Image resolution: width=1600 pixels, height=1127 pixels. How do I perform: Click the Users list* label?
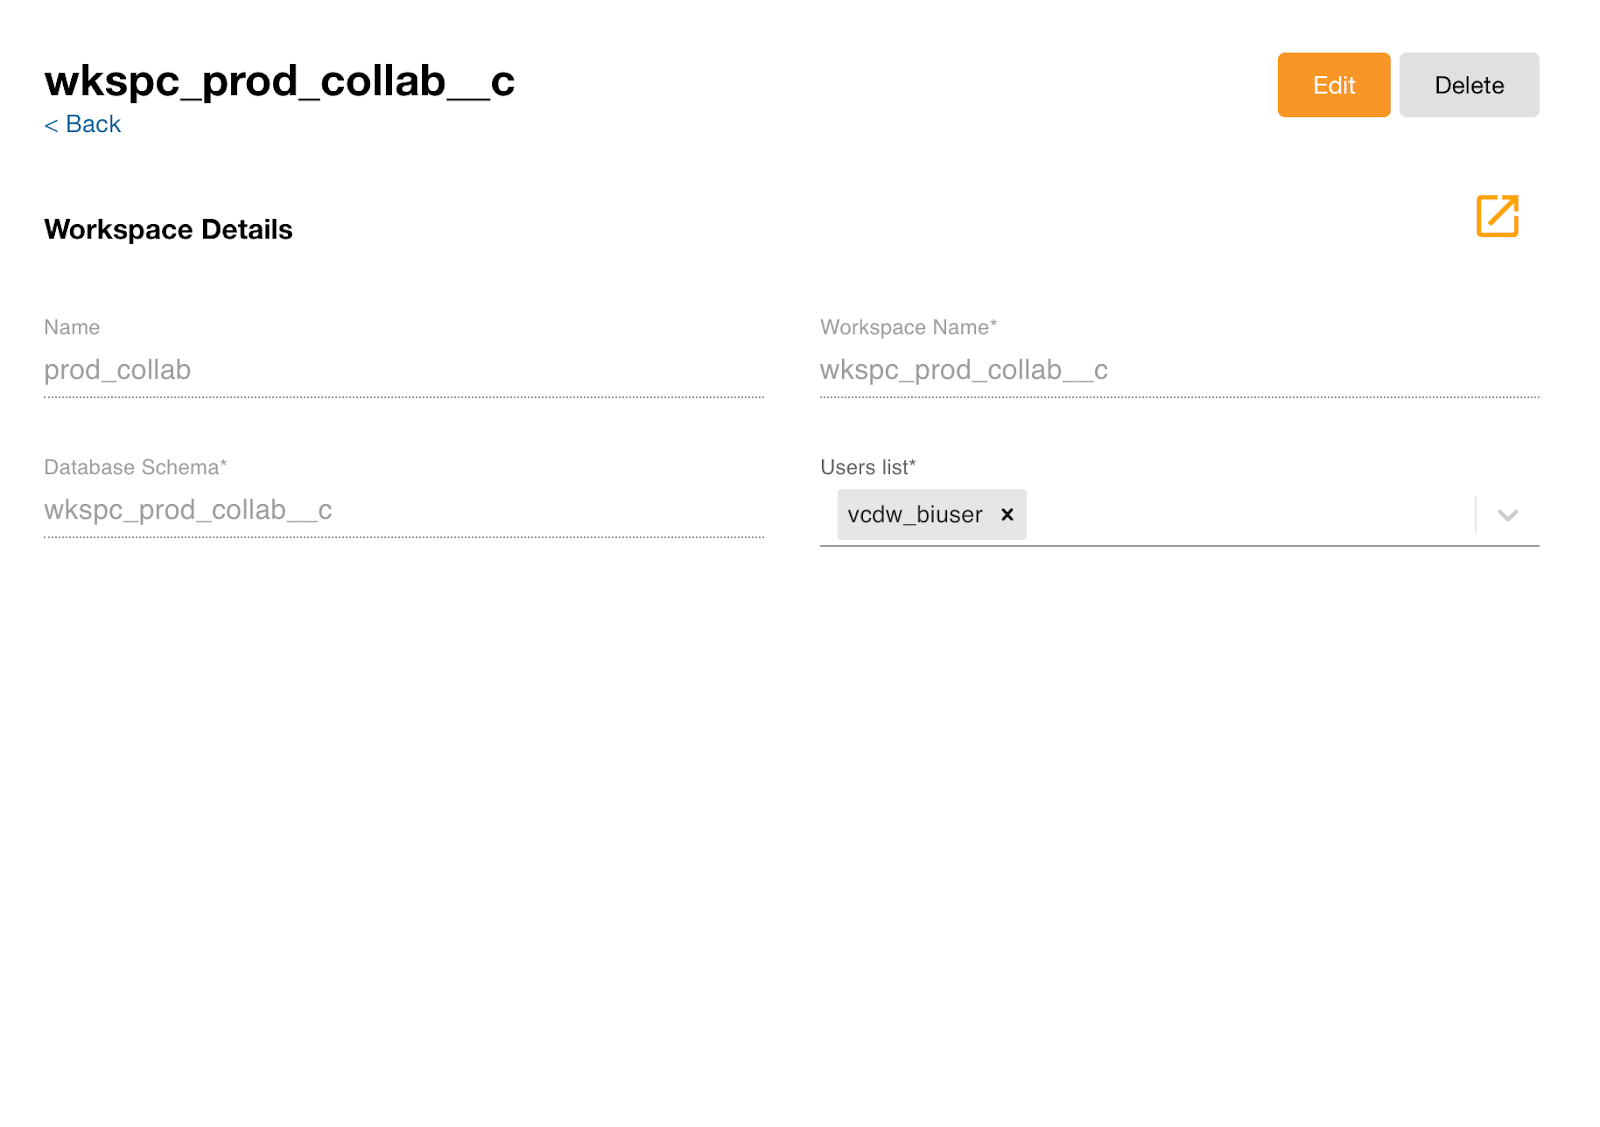click(x=867, y=467)
